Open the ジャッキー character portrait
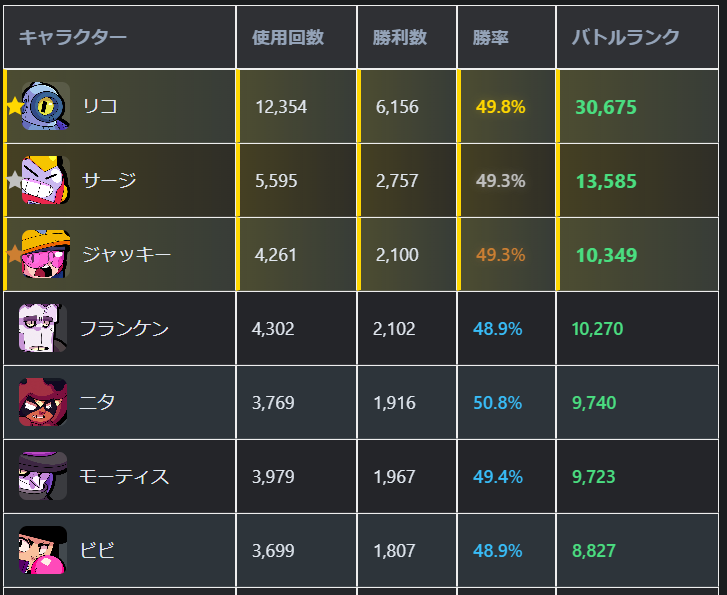Image resolution: width=727 pixels, height=595 pixels. pyautogui.click(x=45, y=254)
